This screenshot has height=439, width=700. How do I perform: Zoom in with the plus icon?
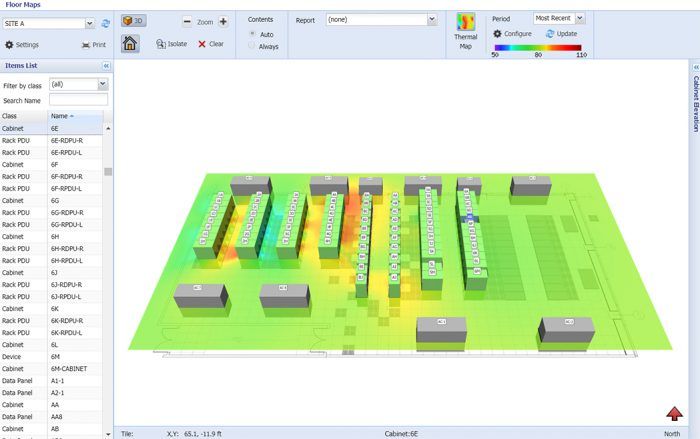(x=223, y=21)
